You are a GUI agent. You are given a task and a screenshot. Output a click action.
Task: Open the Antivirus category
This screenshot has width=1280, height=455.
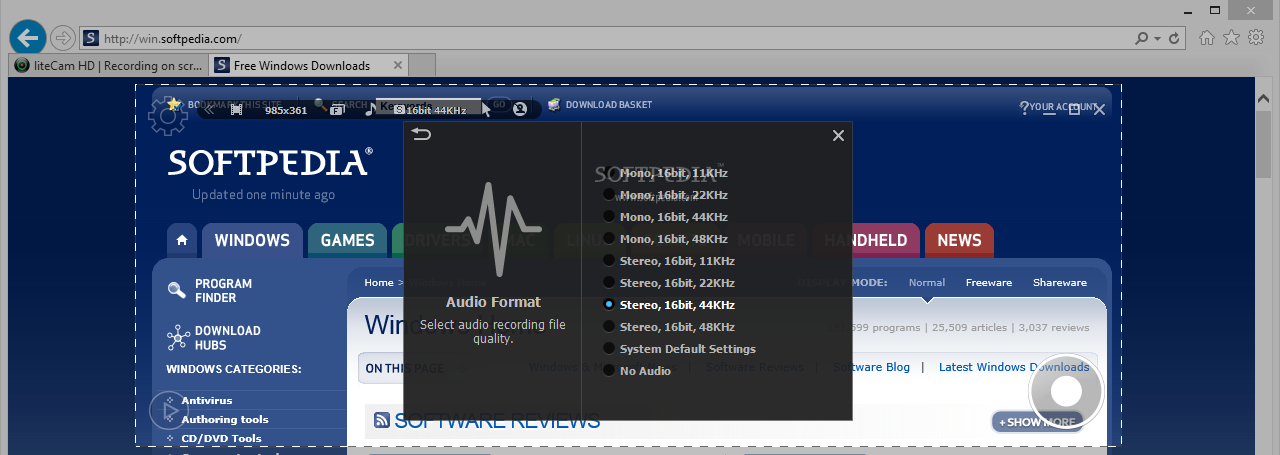click(207, 401)
